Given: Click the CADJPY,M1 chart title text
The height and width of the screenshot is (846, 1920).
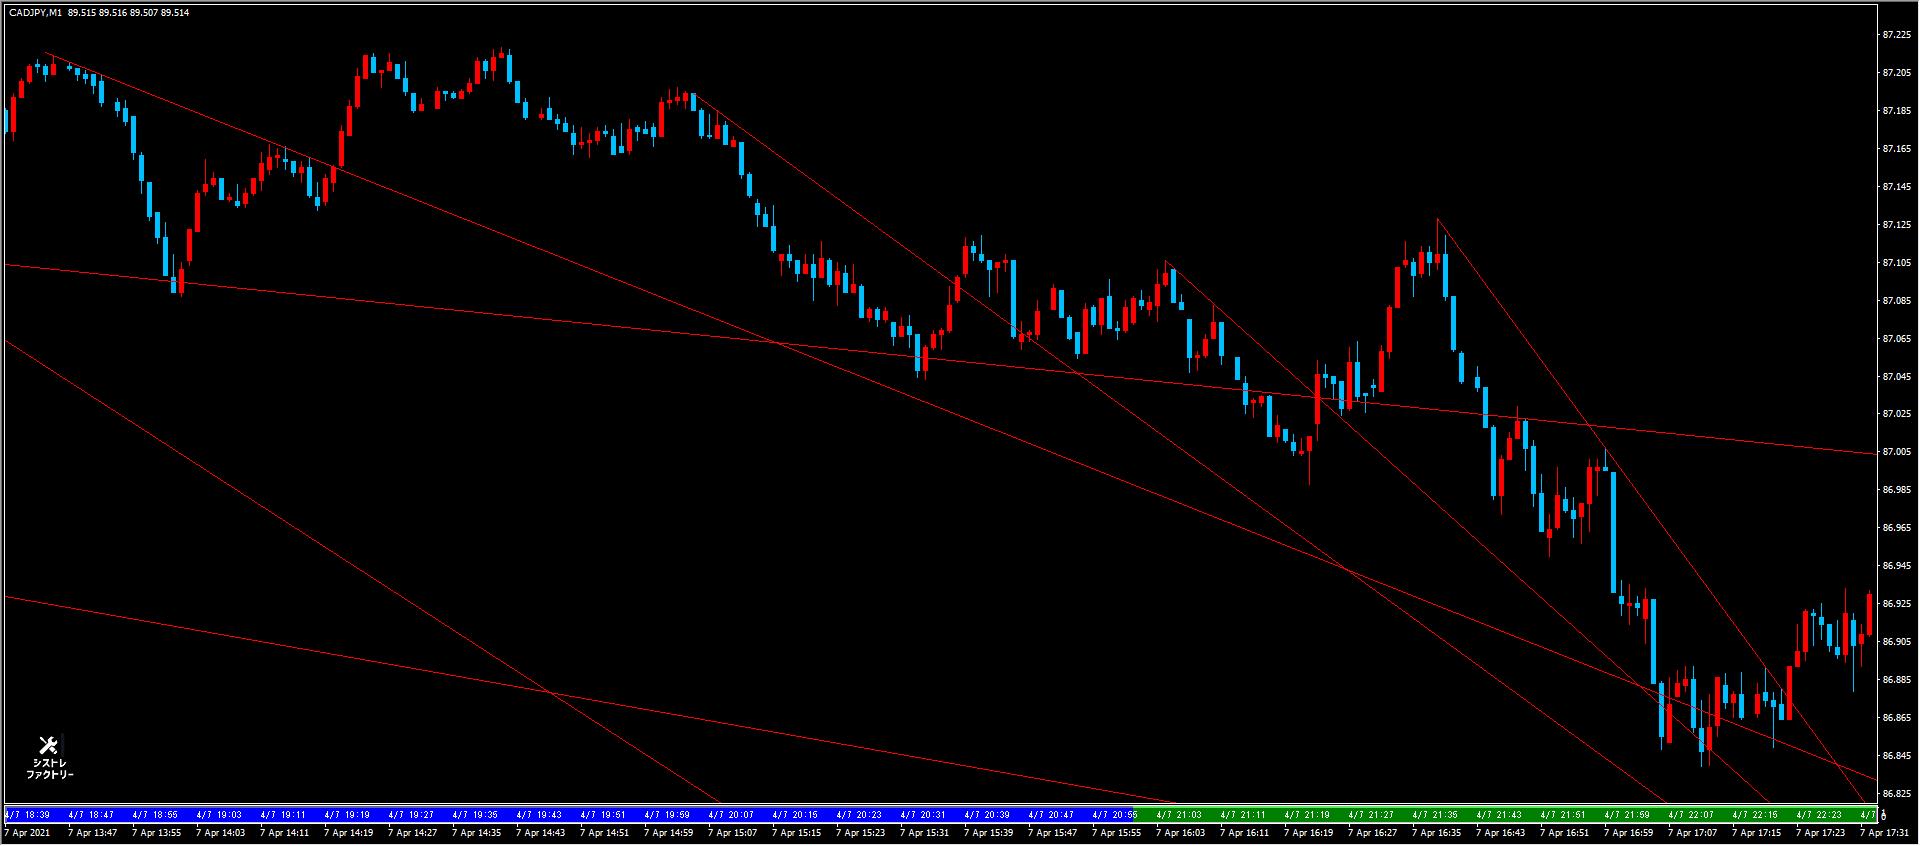Looking at the screenshot, I should coord(36,12).
